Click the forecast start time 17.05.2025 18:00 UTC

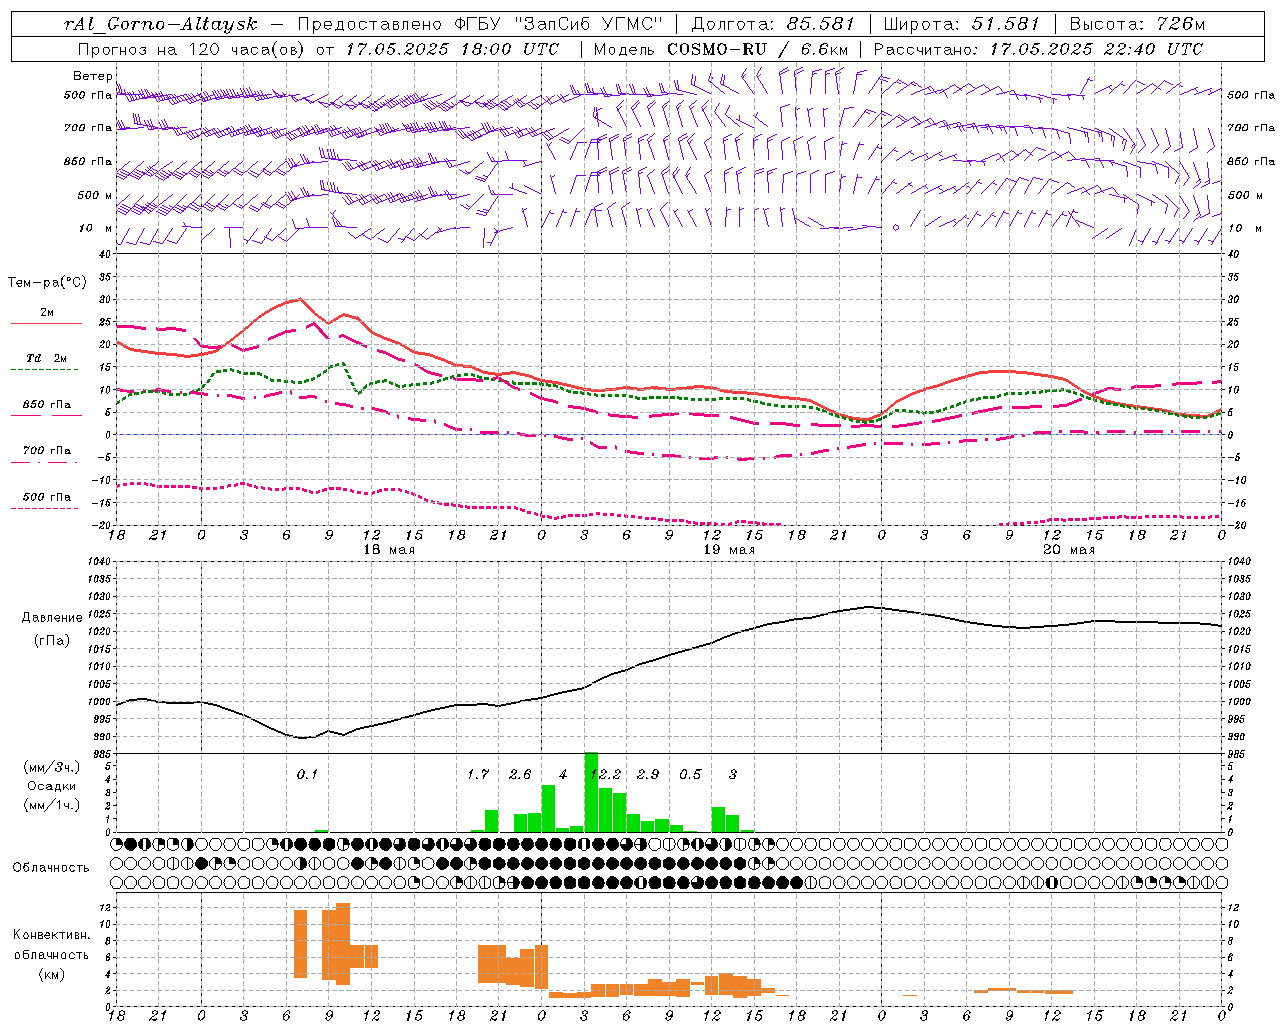[452, 49]
